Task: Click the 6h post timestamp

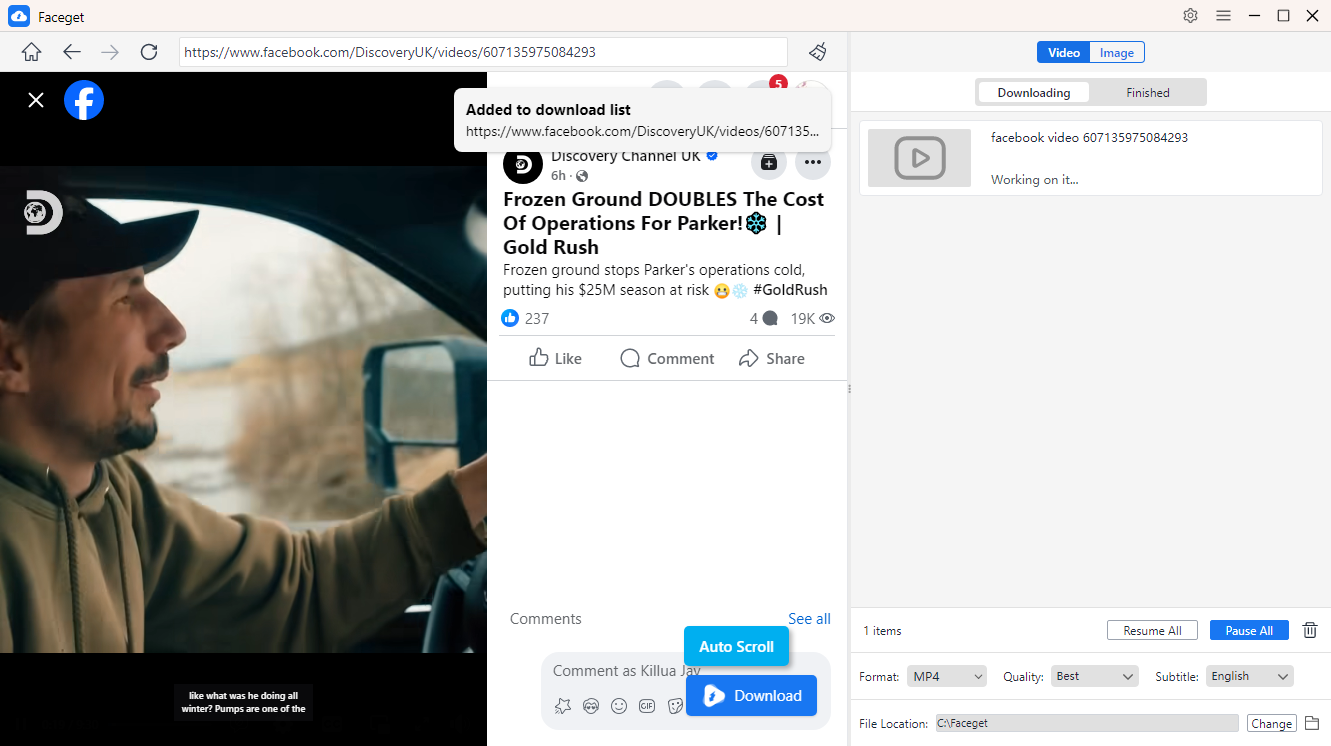Action: pyautogui.click(x=558, y=175)
